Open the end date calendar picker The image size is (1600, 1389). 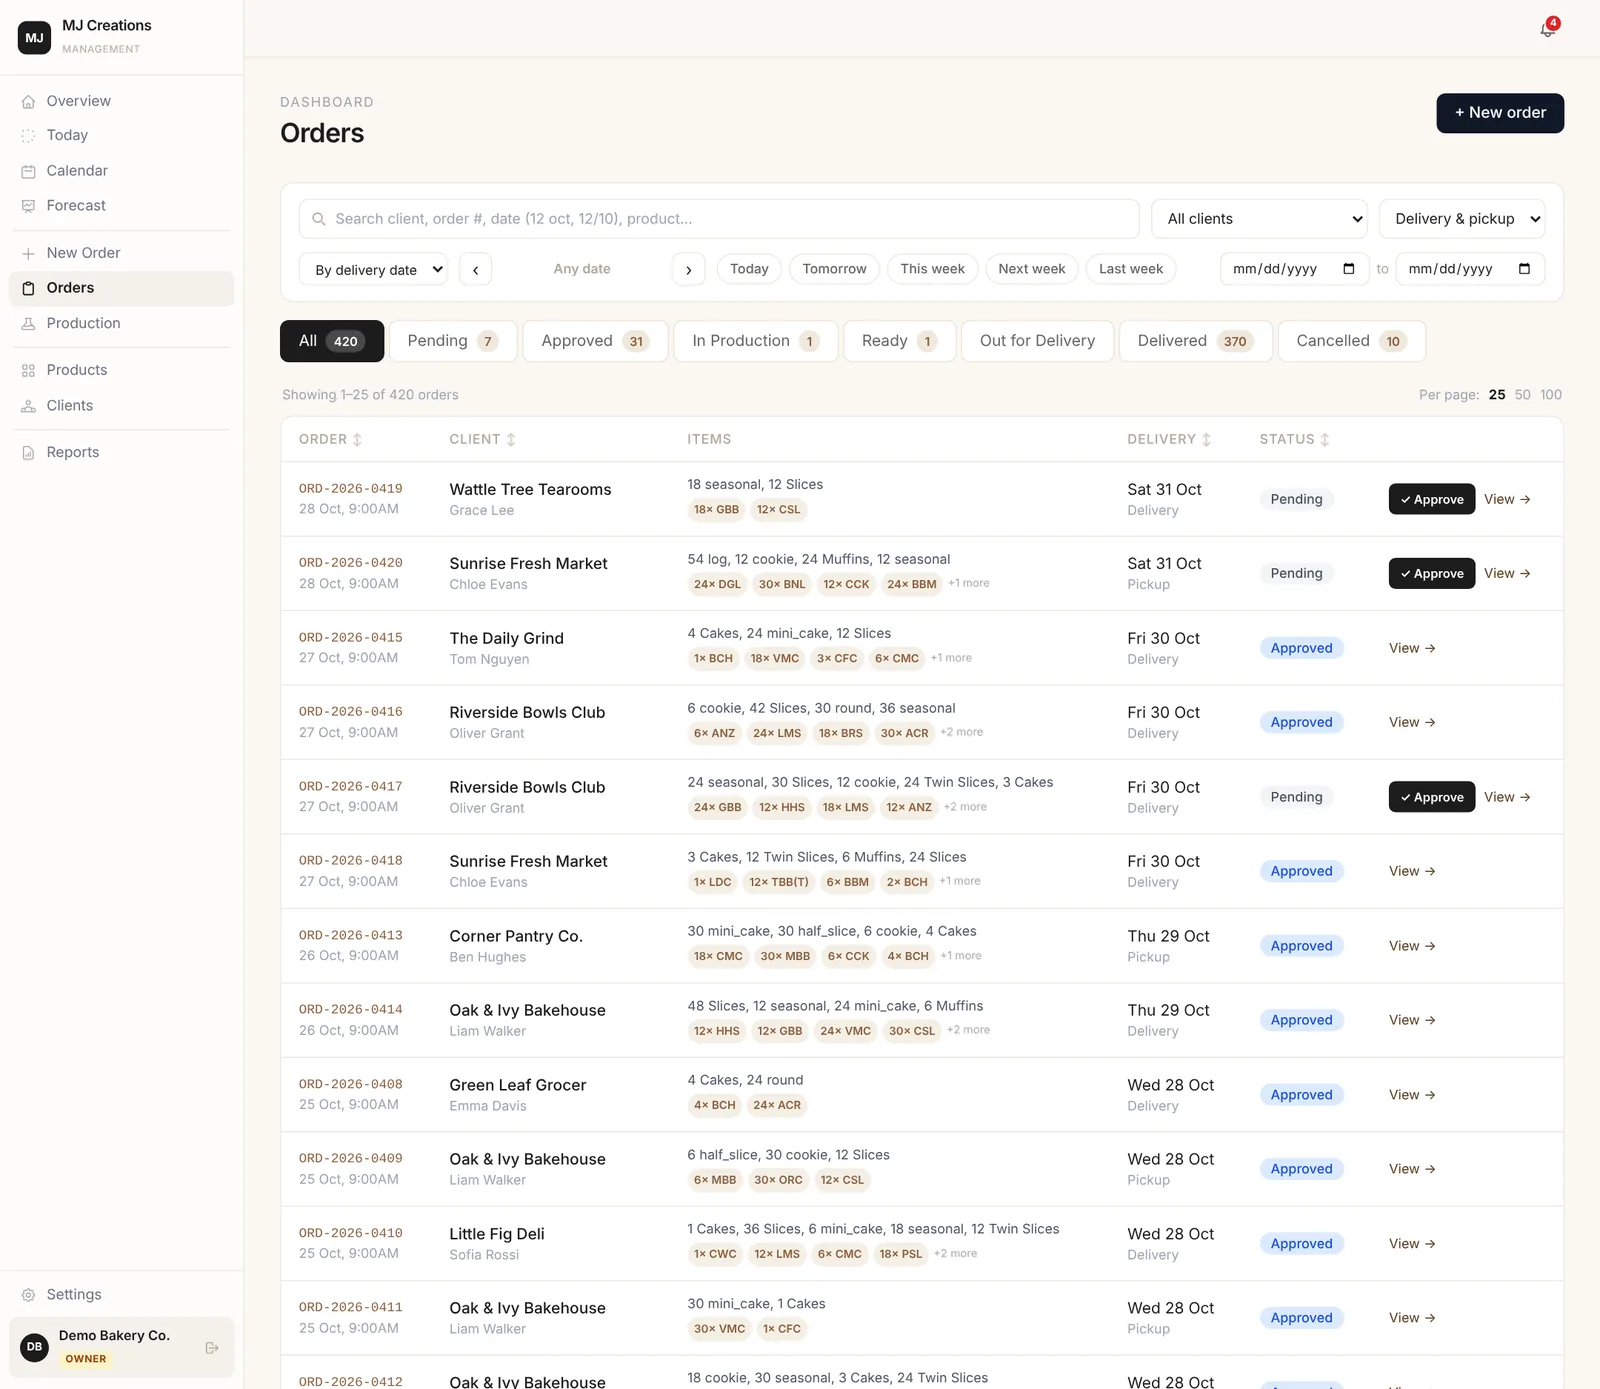tap(1524, 269)
